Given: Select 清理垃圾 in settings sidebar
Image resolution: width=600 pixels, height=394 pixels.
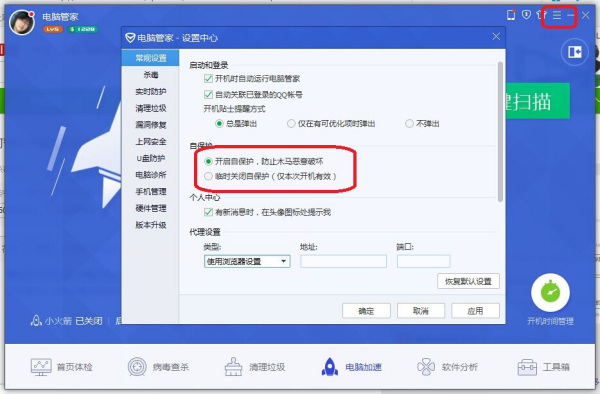Looking at the screenshot, I should [x=150, y=108].
